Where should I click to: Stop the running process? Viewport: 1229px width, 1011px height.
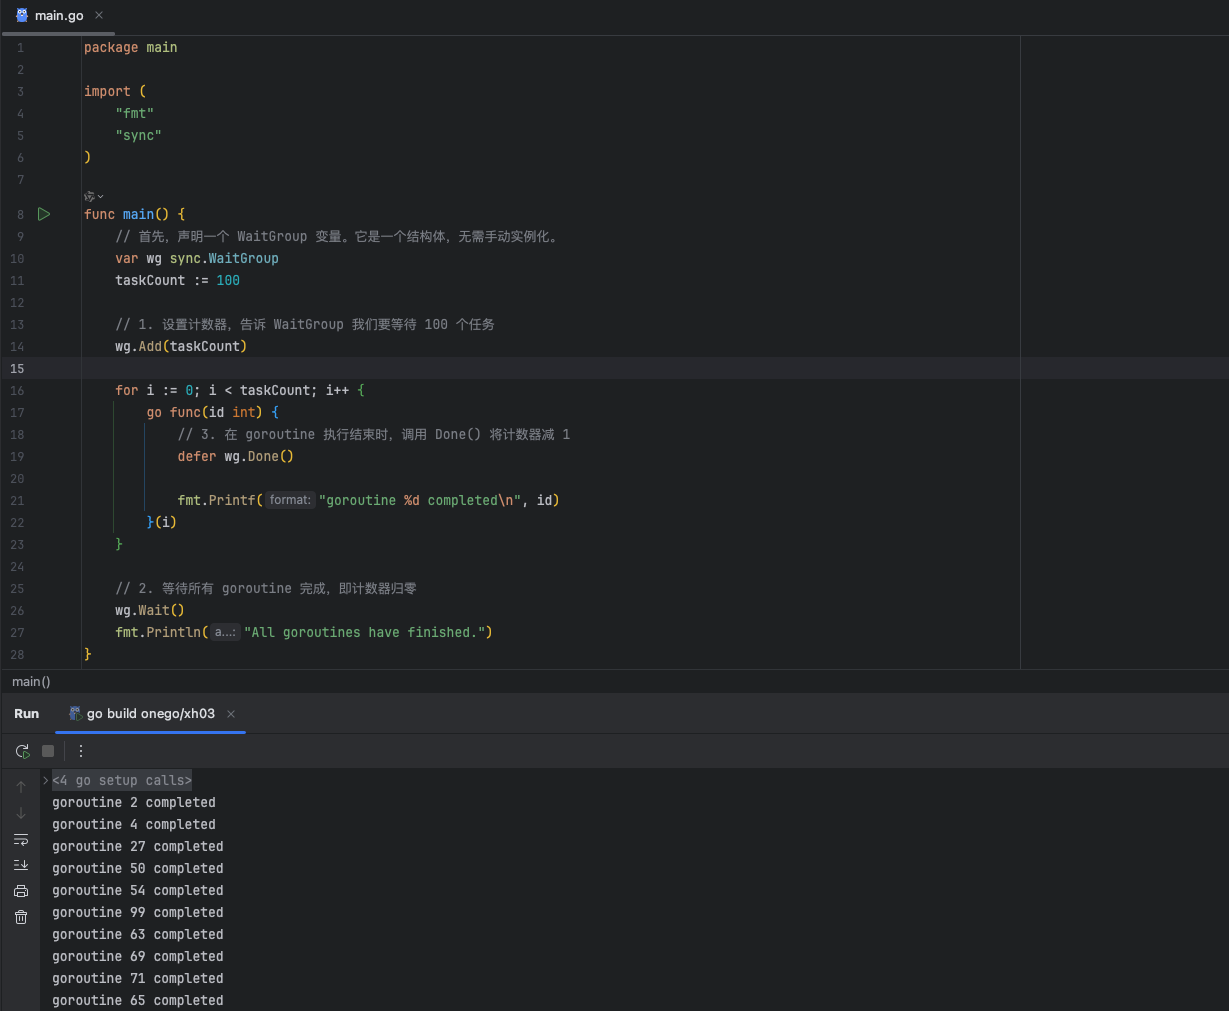[x=48, y=751]
